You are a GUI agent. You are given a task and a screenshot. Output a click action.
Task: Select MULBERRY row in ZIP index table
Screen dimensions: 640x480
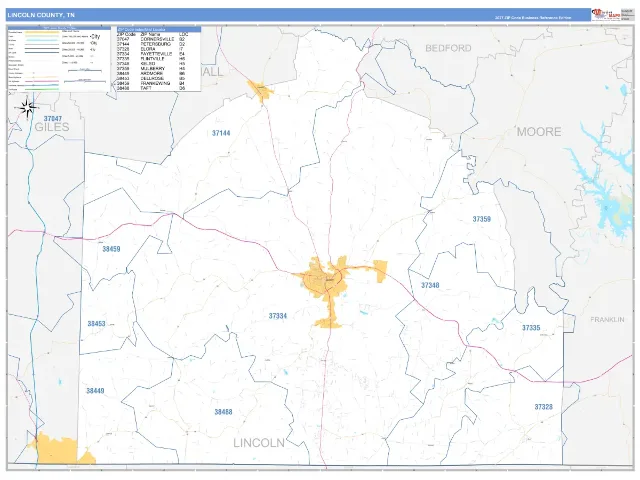click(x=151, y=69)
